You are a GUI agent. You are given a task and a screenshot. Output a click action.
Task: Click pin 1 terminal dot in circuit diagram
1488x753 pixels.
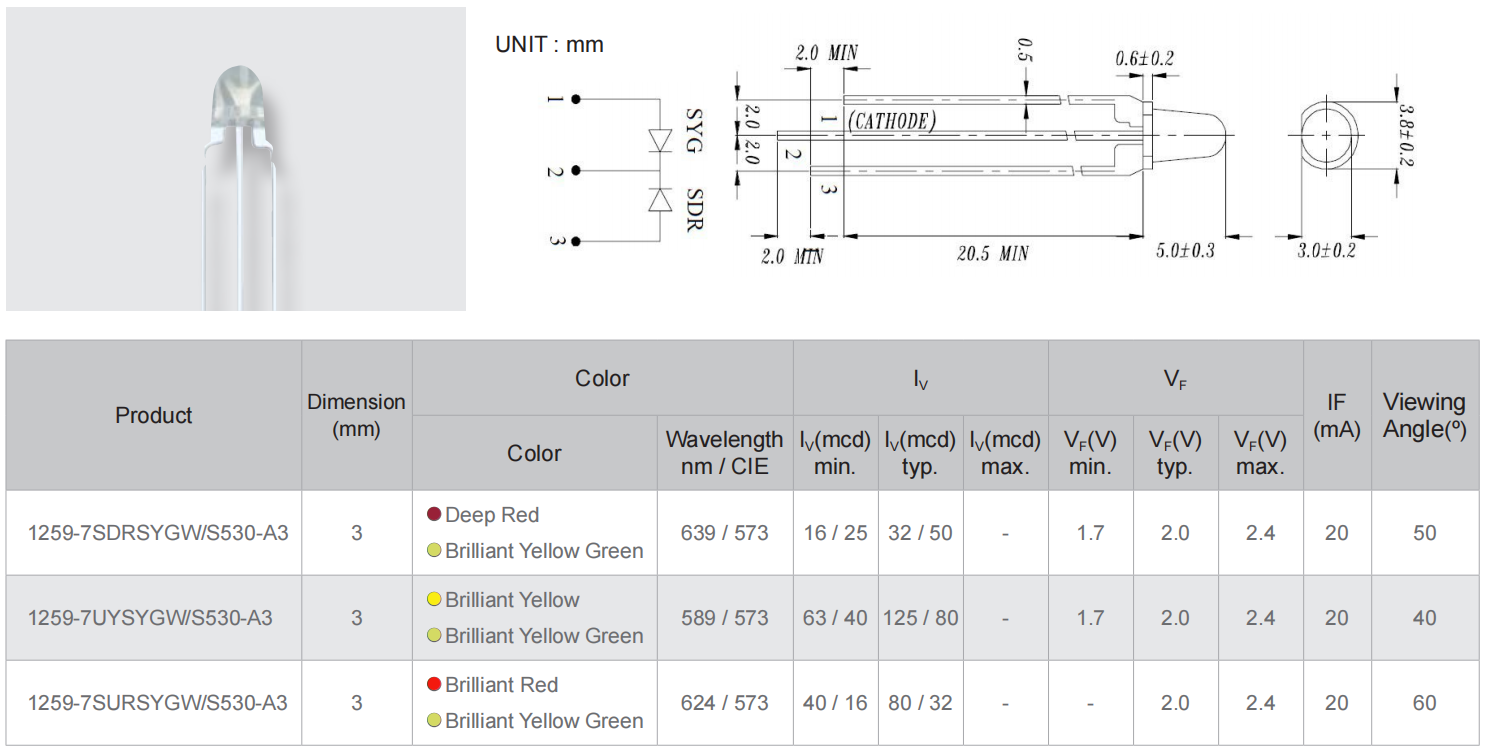[x=575, y=100]
